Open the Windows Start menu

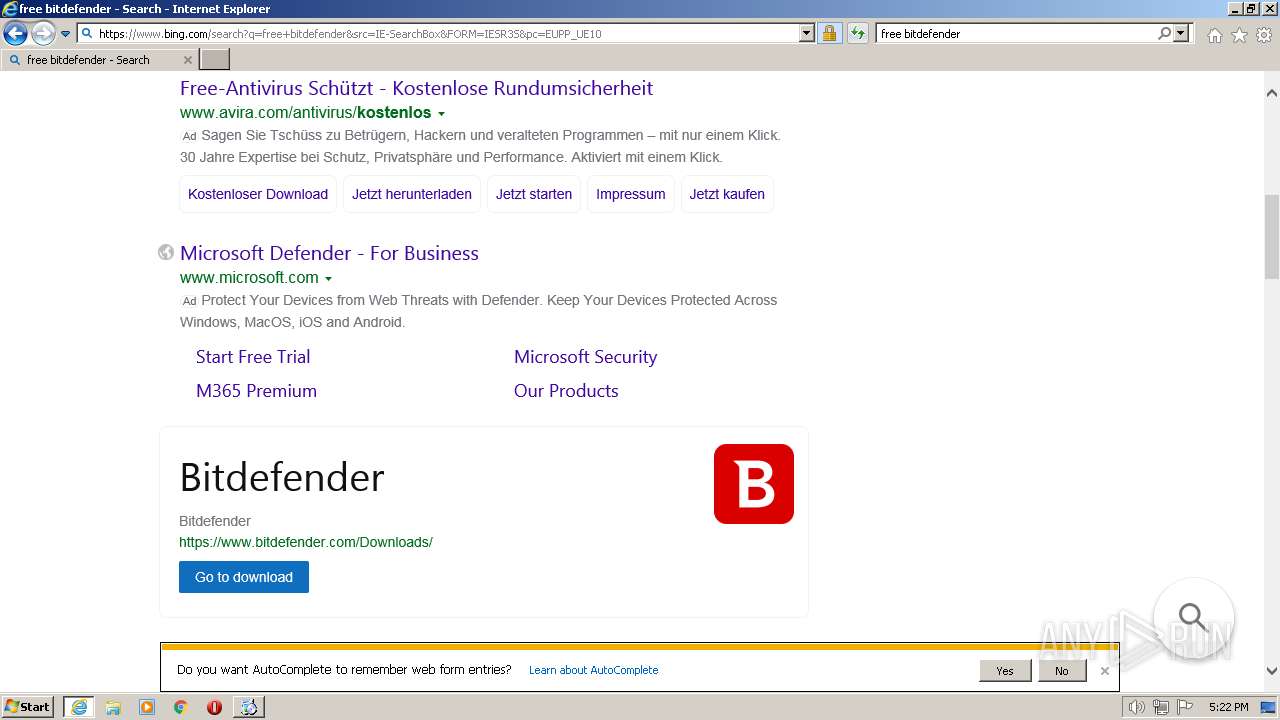tap(27, 706)
